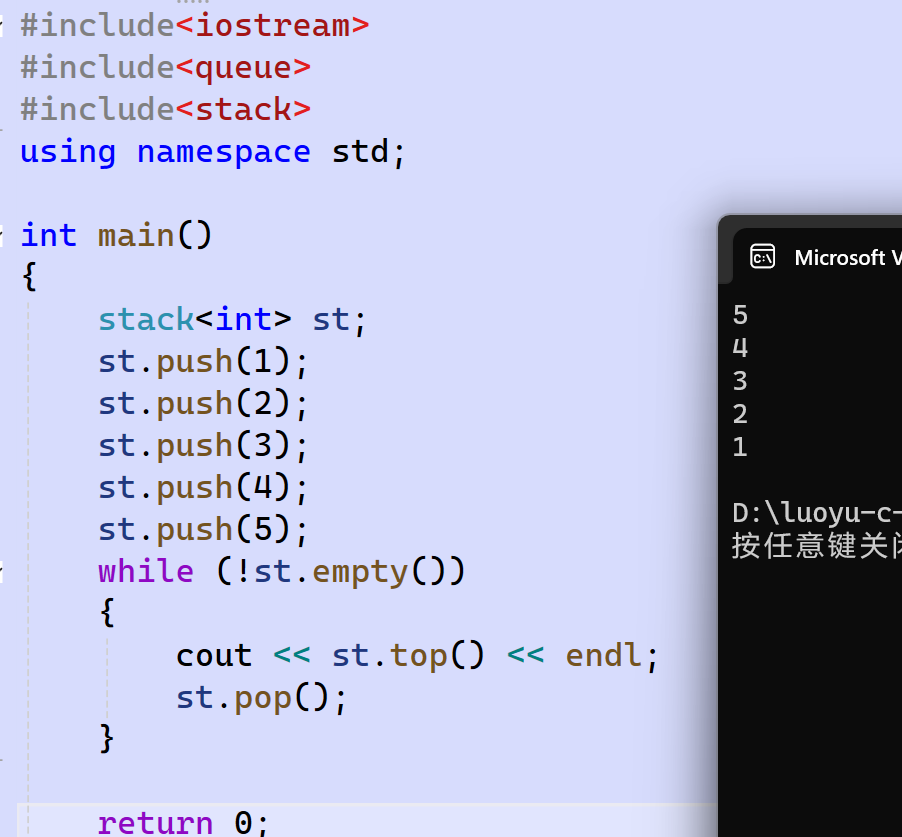Click the gutter marker beside the while line
This screenshot has width=902, height=837.
(x=4, y=571)
